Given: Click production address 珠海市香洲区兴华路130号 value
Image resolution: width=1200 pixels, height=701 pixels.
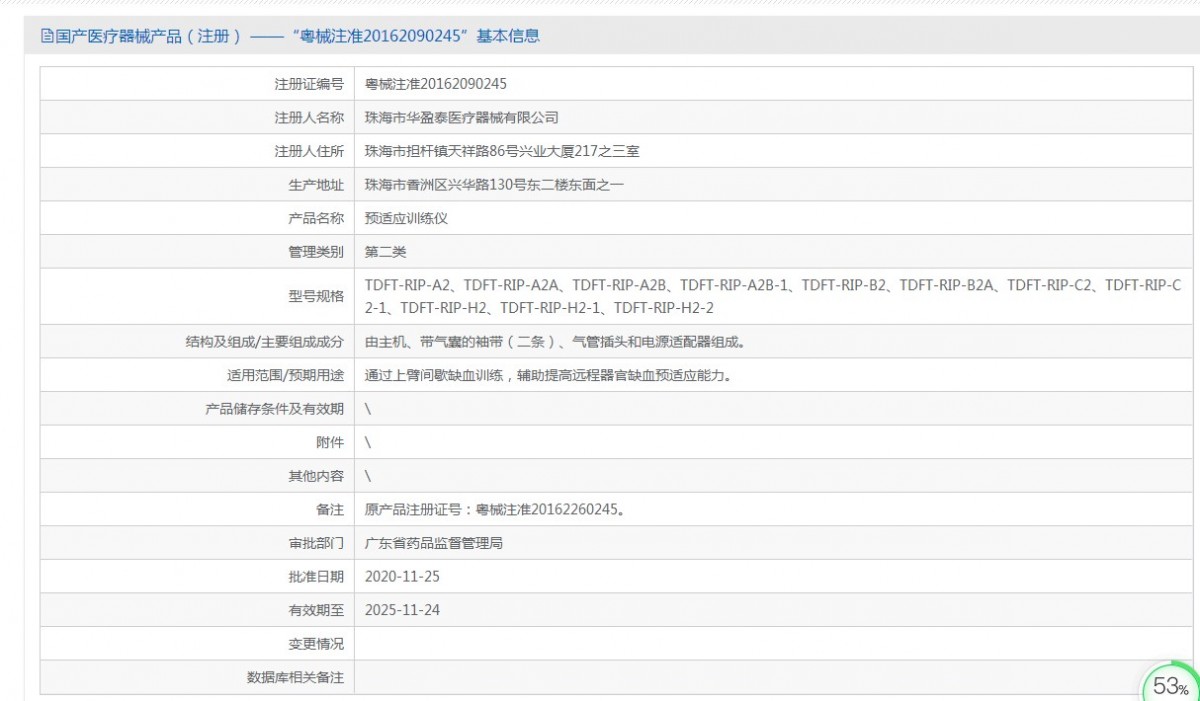Looking at the screenshot, I should coord(495,185).
